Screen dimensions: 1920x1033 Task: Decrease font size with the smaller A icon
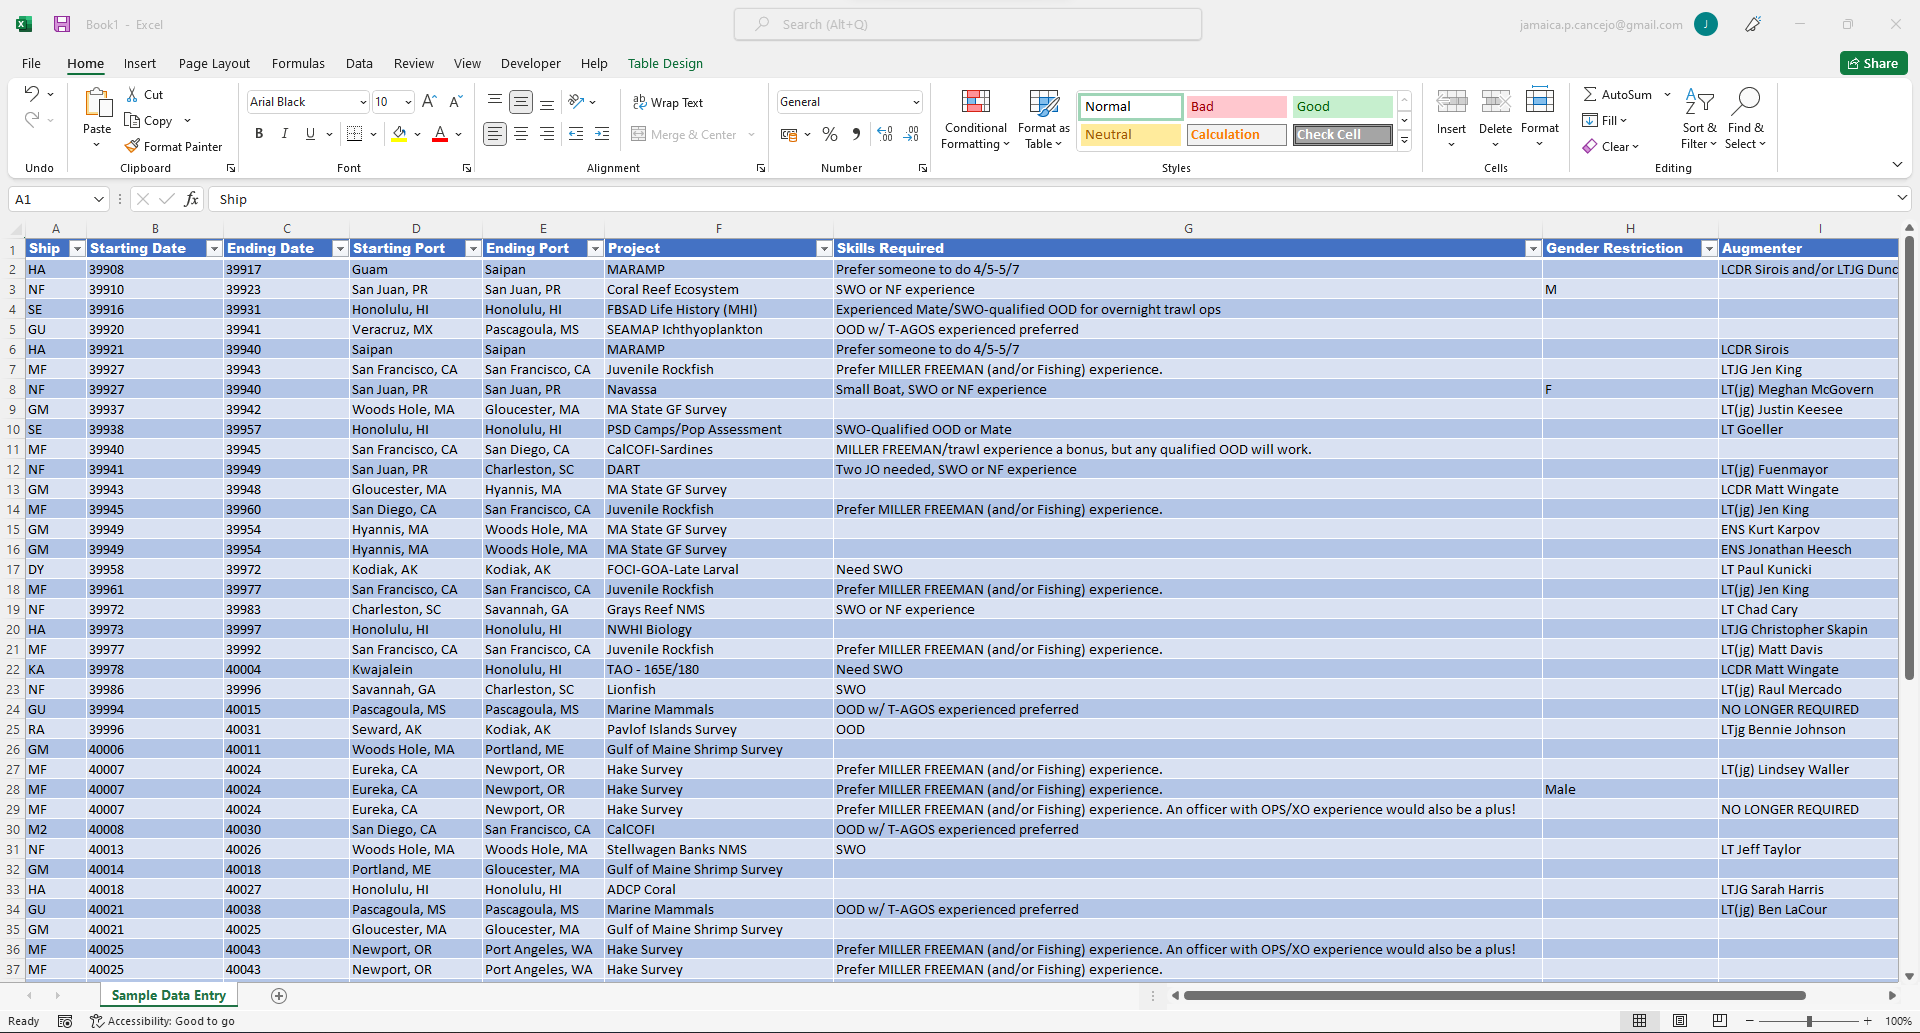pyautogui.click(x=455, y=101)
